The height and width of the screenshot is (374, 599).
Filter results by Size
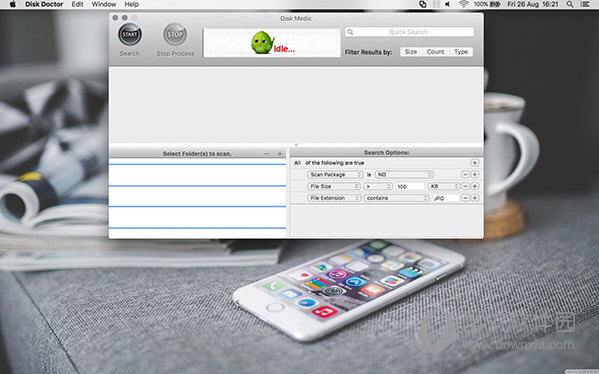[x=411, y=52]
